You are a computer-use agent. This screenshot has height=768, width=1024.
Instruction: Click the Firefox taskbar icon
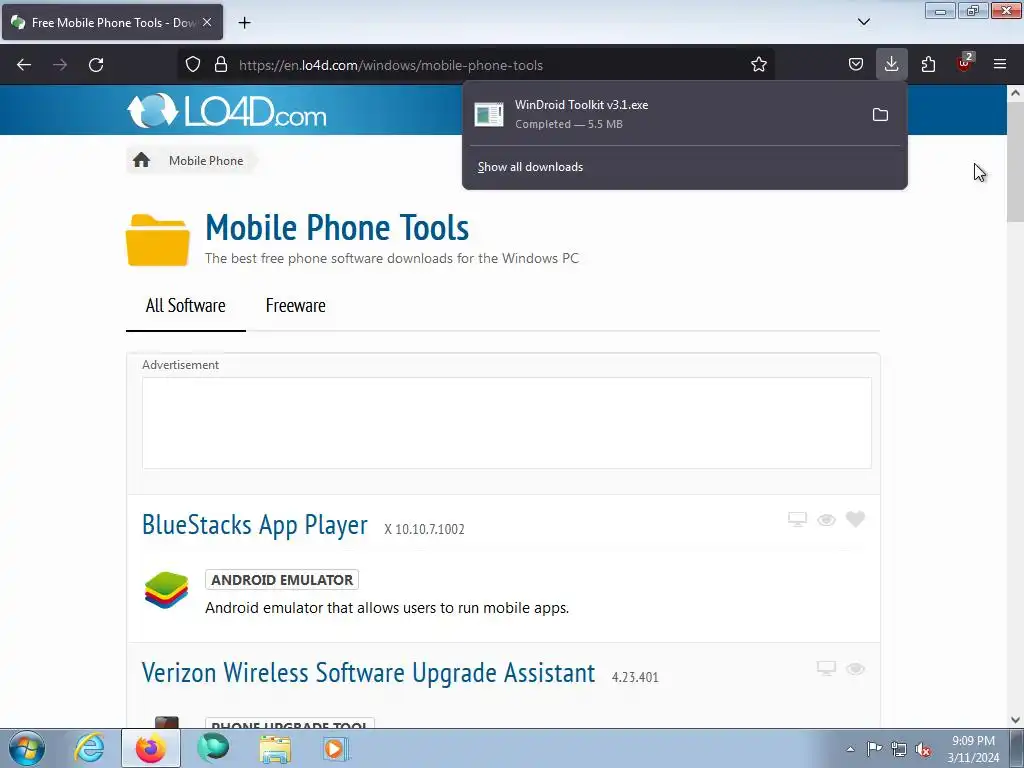(x=150, y=748)
